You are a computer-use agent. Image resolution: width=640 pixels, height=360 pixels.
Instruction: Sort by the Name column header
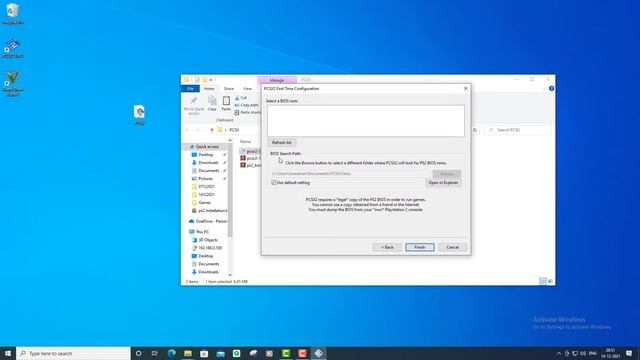tap(245, 142)
